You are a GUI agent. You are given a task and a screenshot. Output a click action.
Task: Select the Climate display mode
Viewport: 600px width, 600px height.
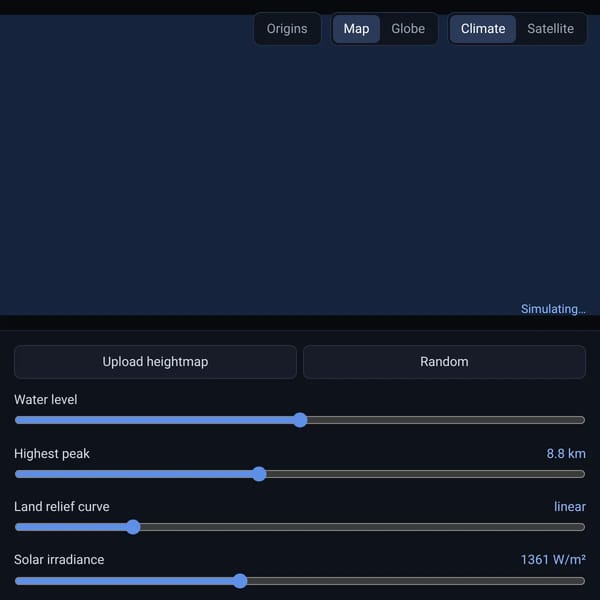(483, 29)
